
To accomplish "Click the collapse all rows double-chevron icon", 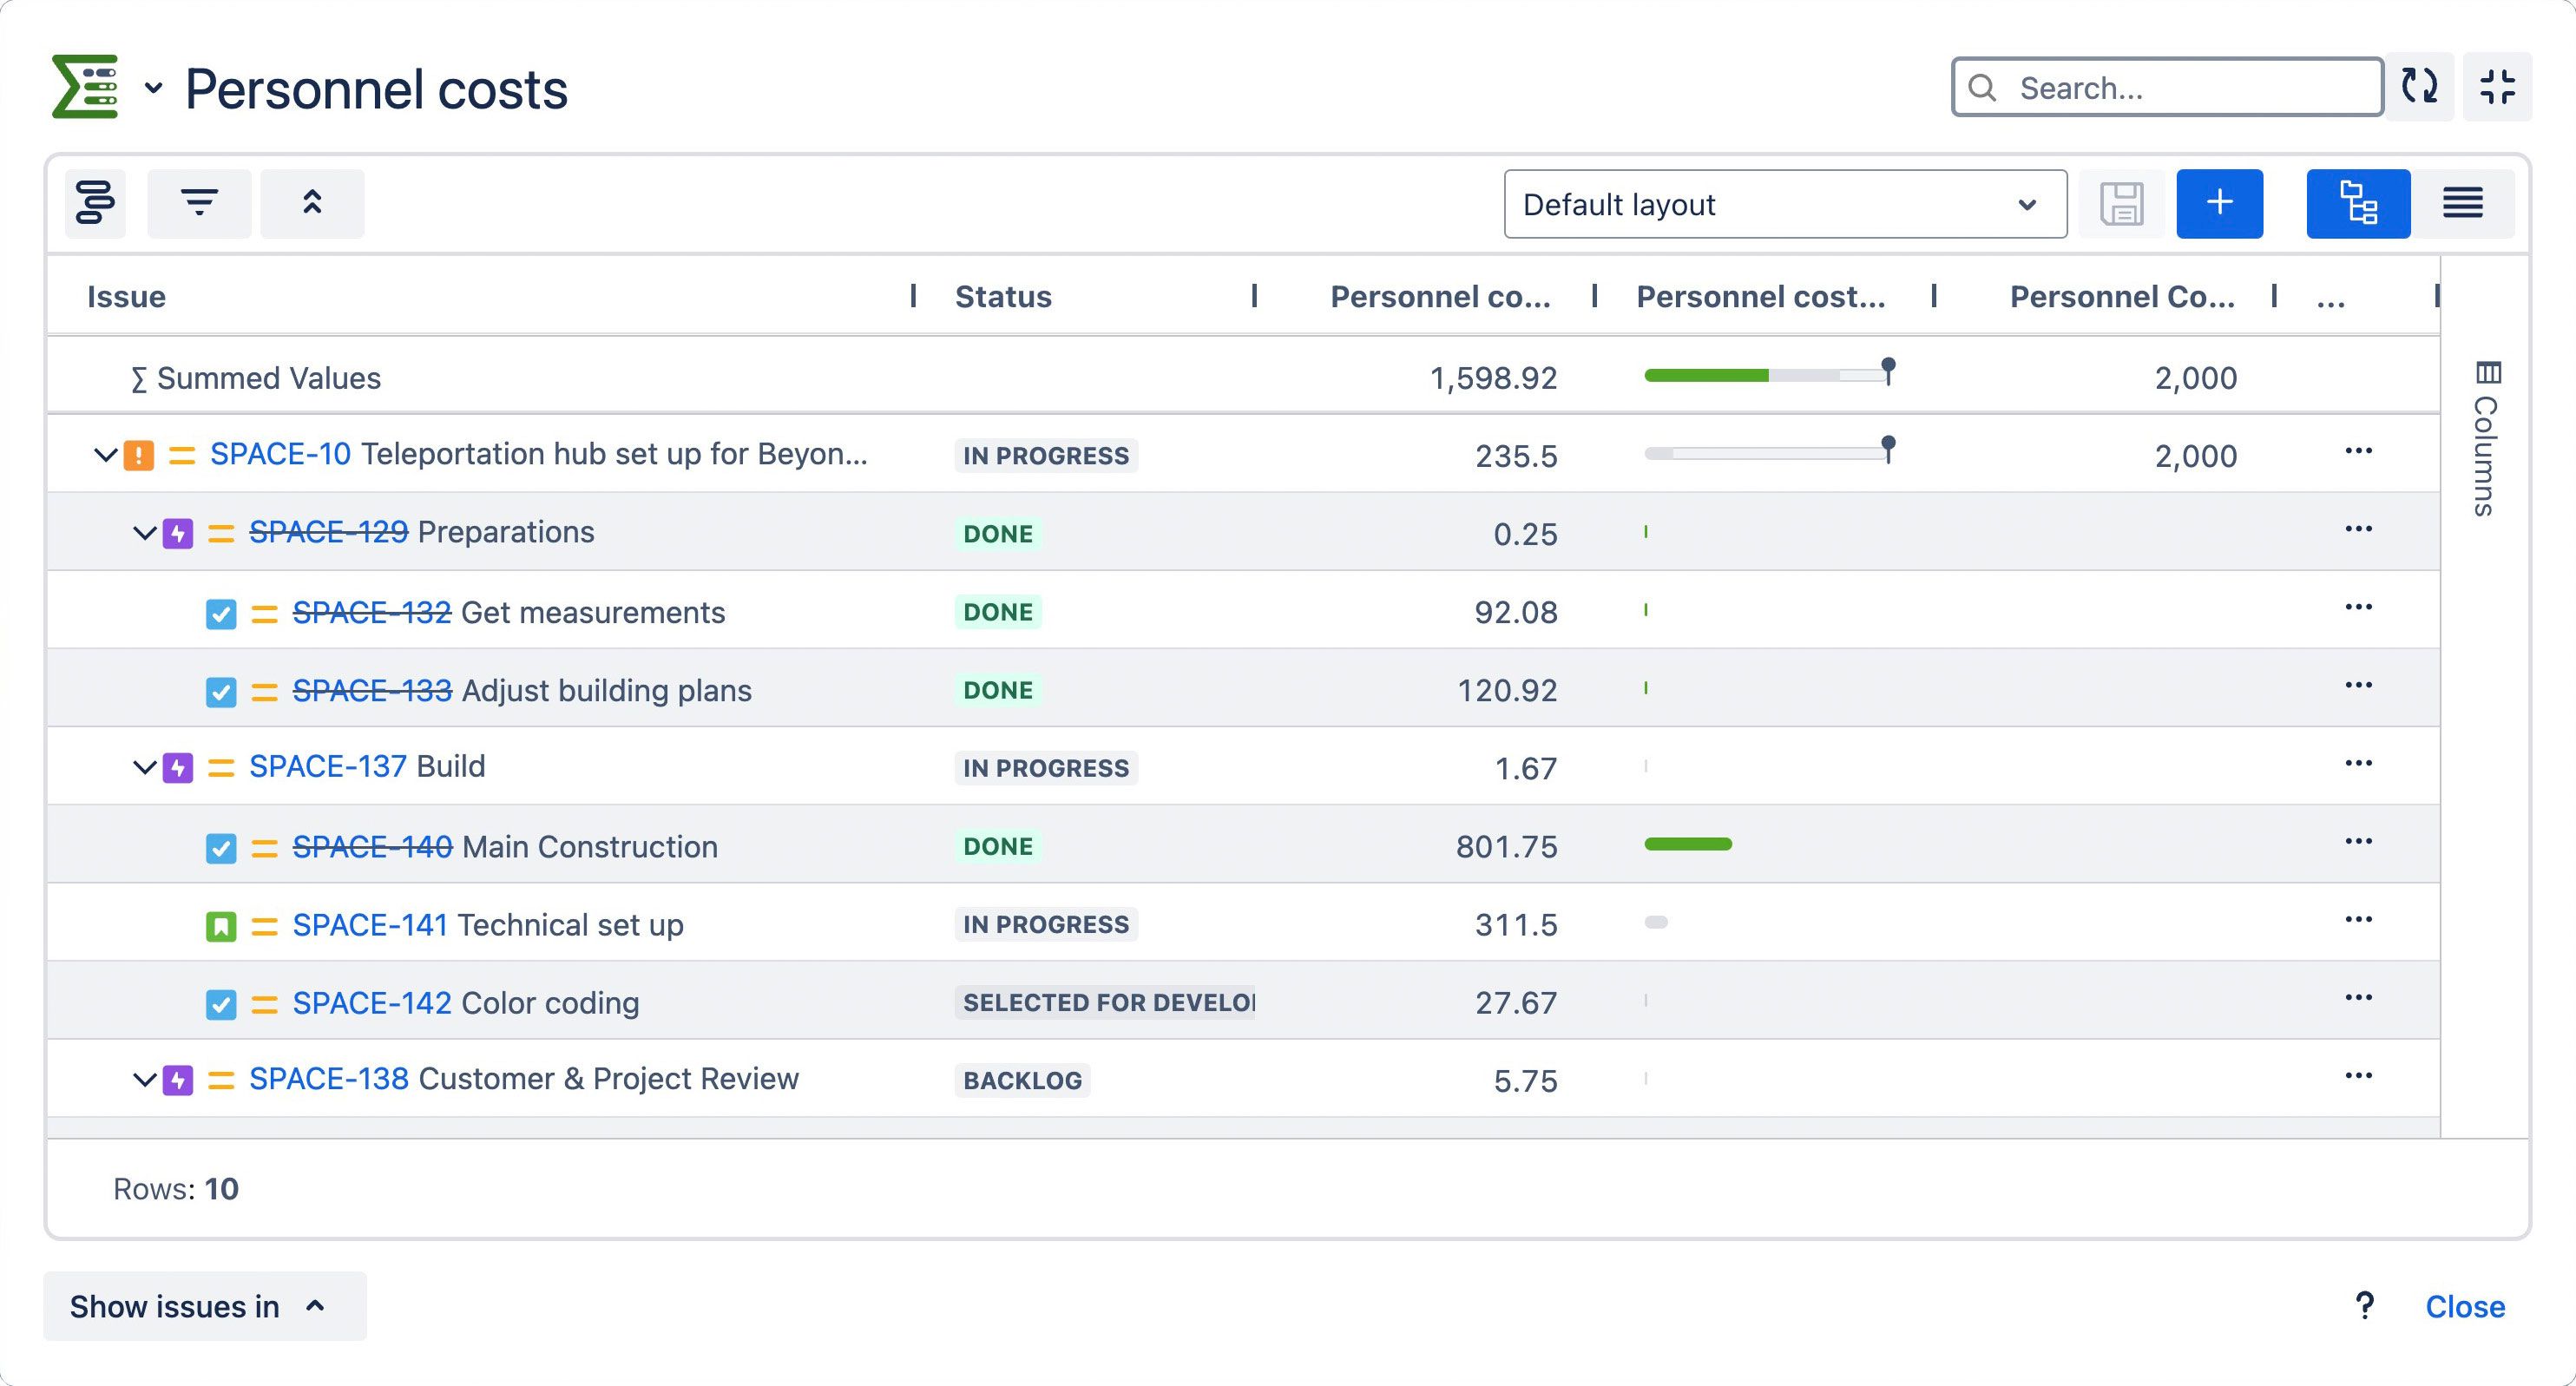I will click(312, 203).
